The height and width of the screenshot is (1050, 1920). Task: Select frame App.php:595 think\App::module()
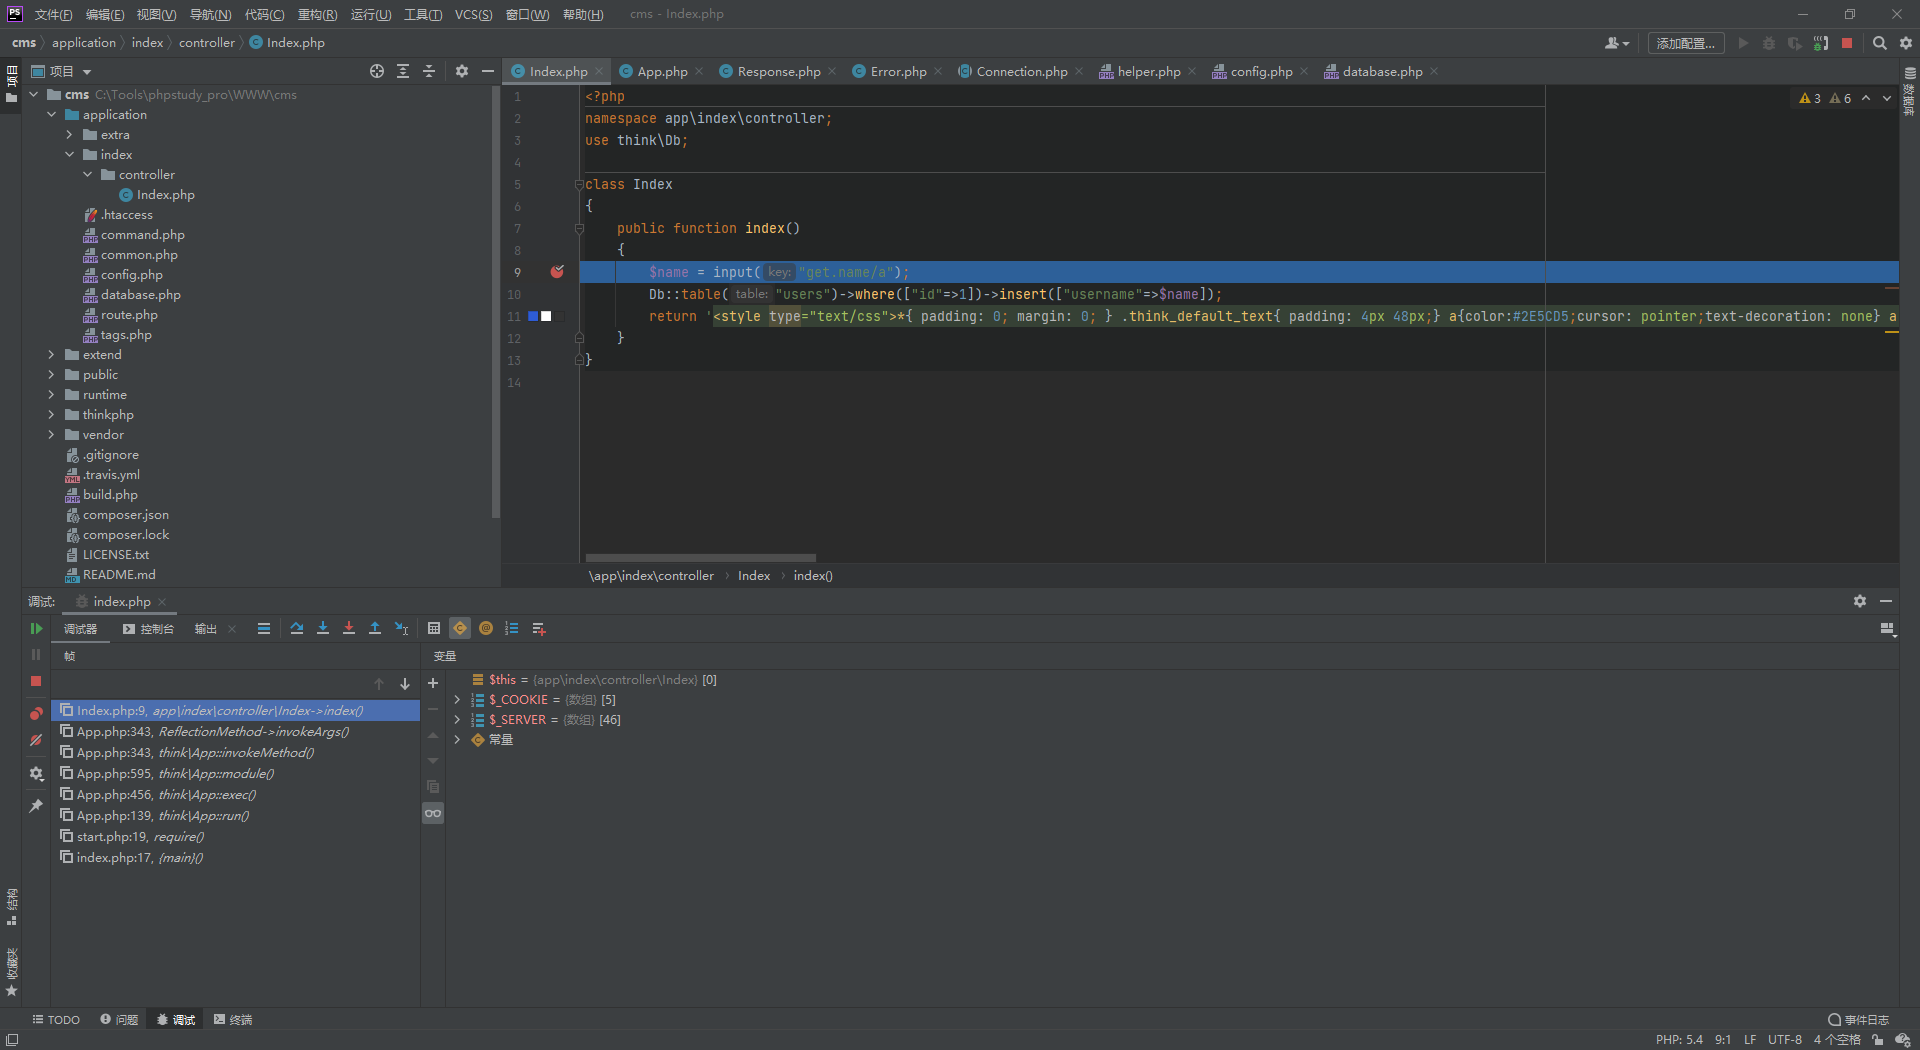point(235,774)
